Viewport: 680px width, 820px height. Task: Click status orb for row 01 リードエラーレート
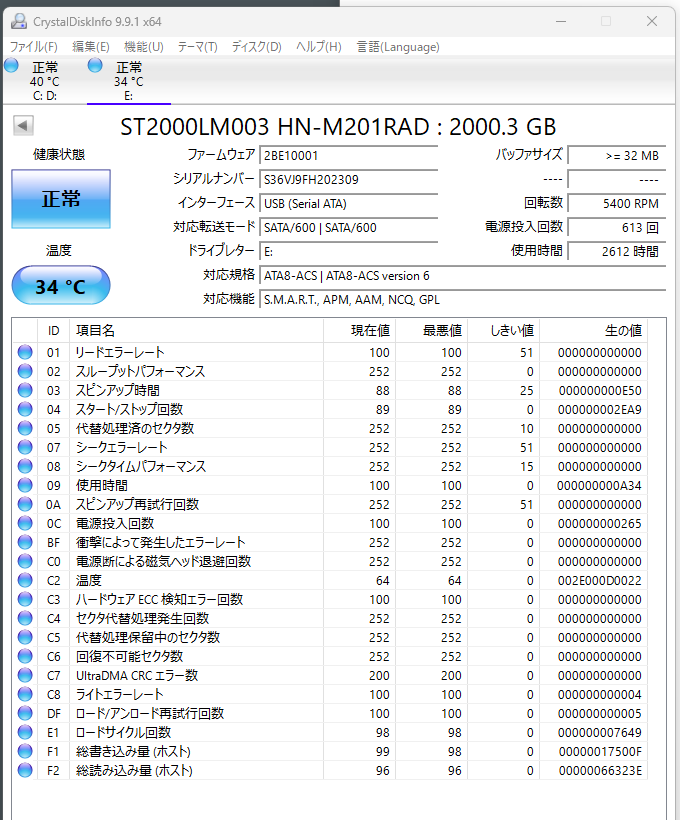[x=25, y=352]
